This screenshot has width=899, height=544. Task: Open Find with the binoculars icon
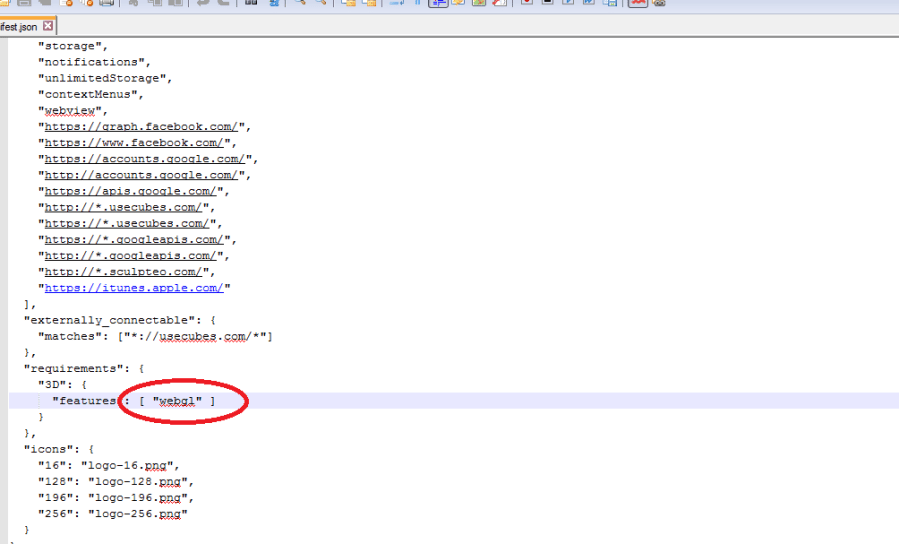(x=251, y=4)
